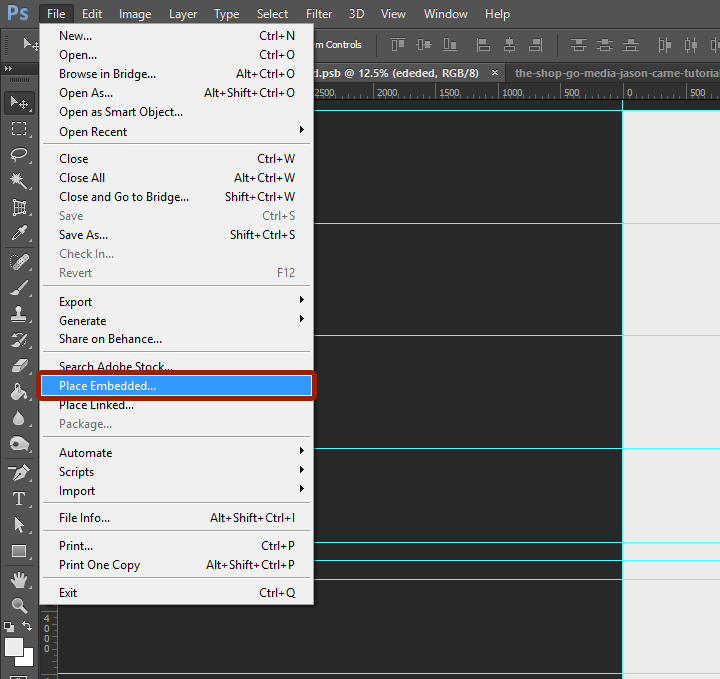Select the Hand tool
The height and width of the screenshot is (679, 720).
[x=19, y=580]
